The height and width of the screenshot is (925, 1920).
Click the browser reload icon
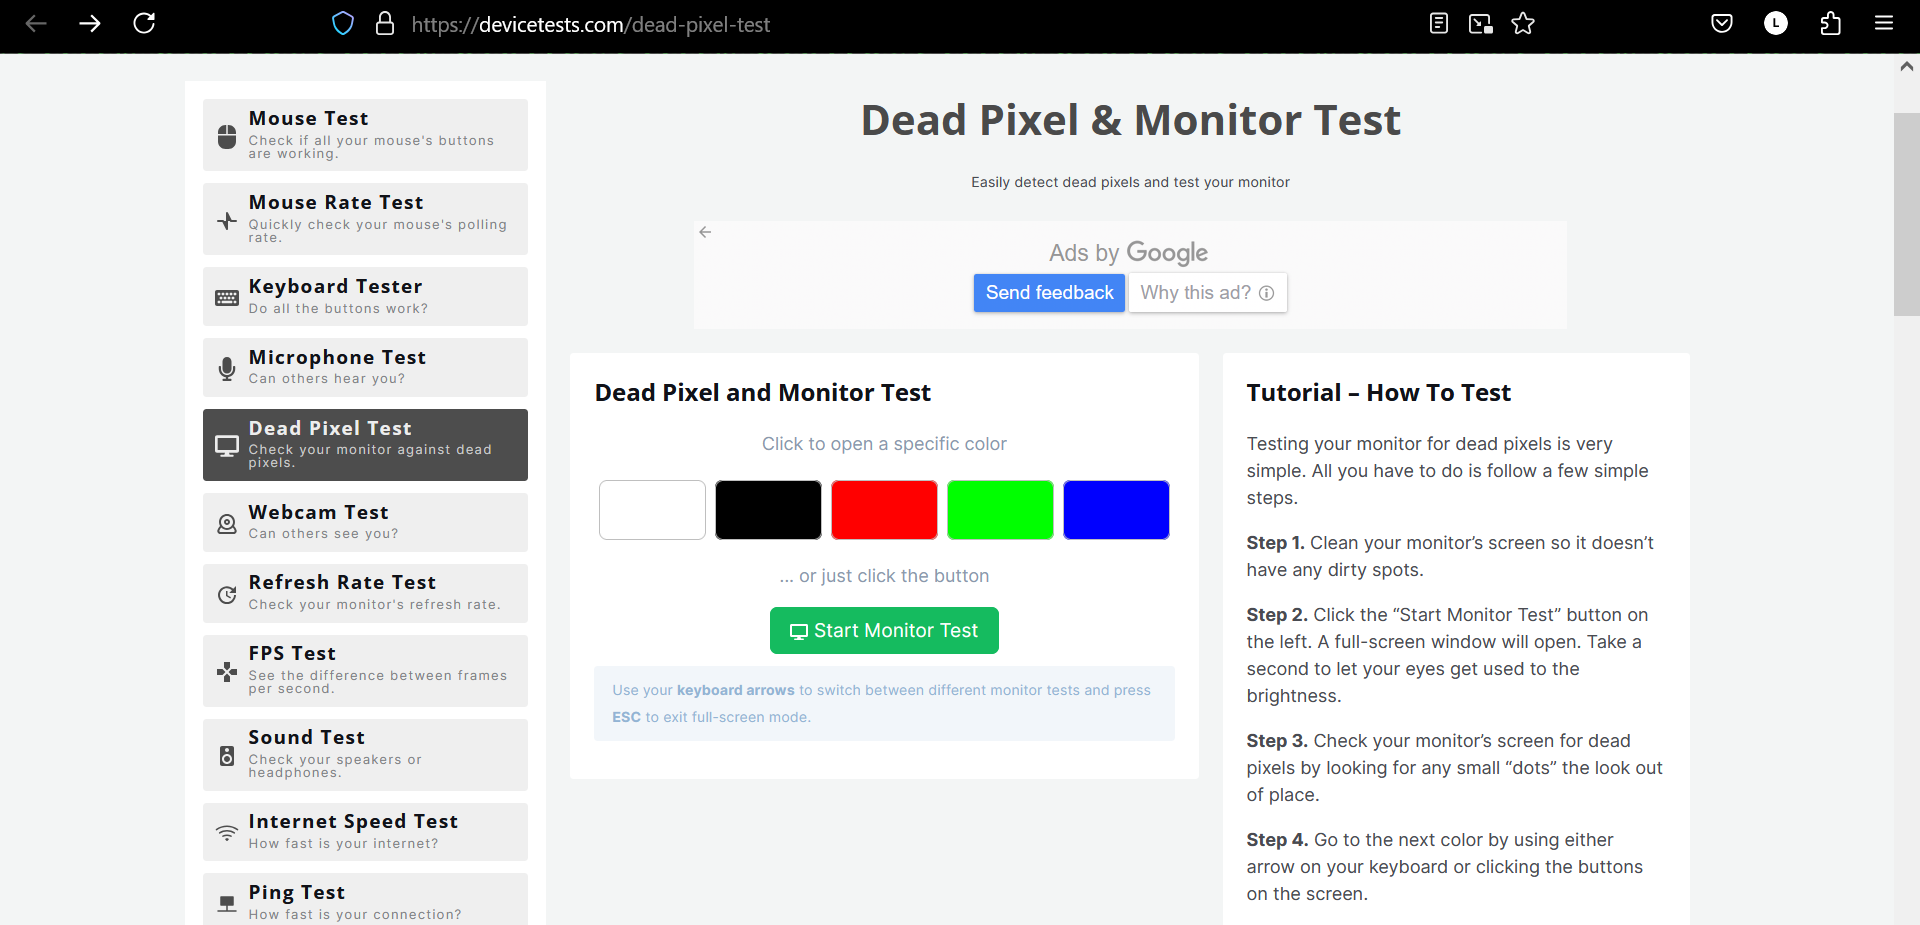point(144,23)
